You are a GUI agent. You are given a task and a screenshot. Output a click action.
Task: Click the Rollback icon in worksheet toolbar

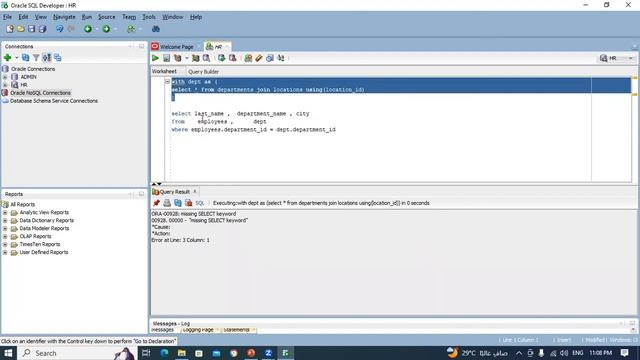tap(233, 58)
